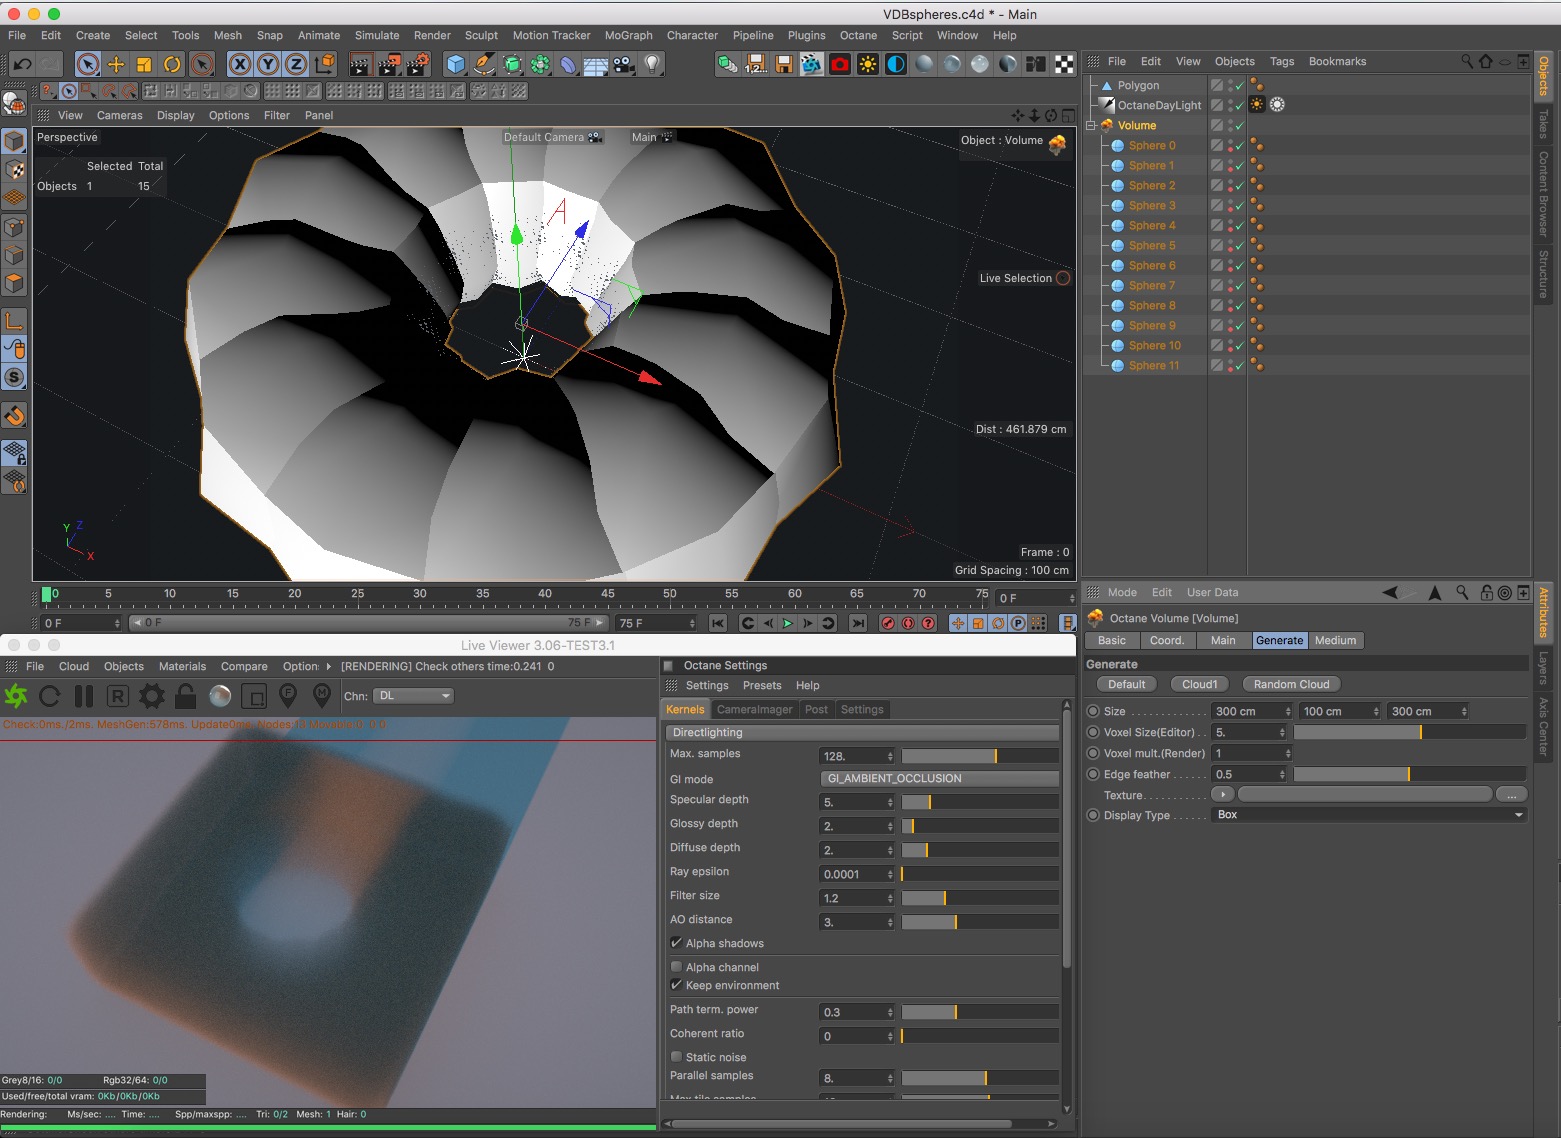The width and height of the screenshot is (1561, 1138).
Task: Click the Rotate tool icon
Action: pyautogui.click(x=172, y=65)
